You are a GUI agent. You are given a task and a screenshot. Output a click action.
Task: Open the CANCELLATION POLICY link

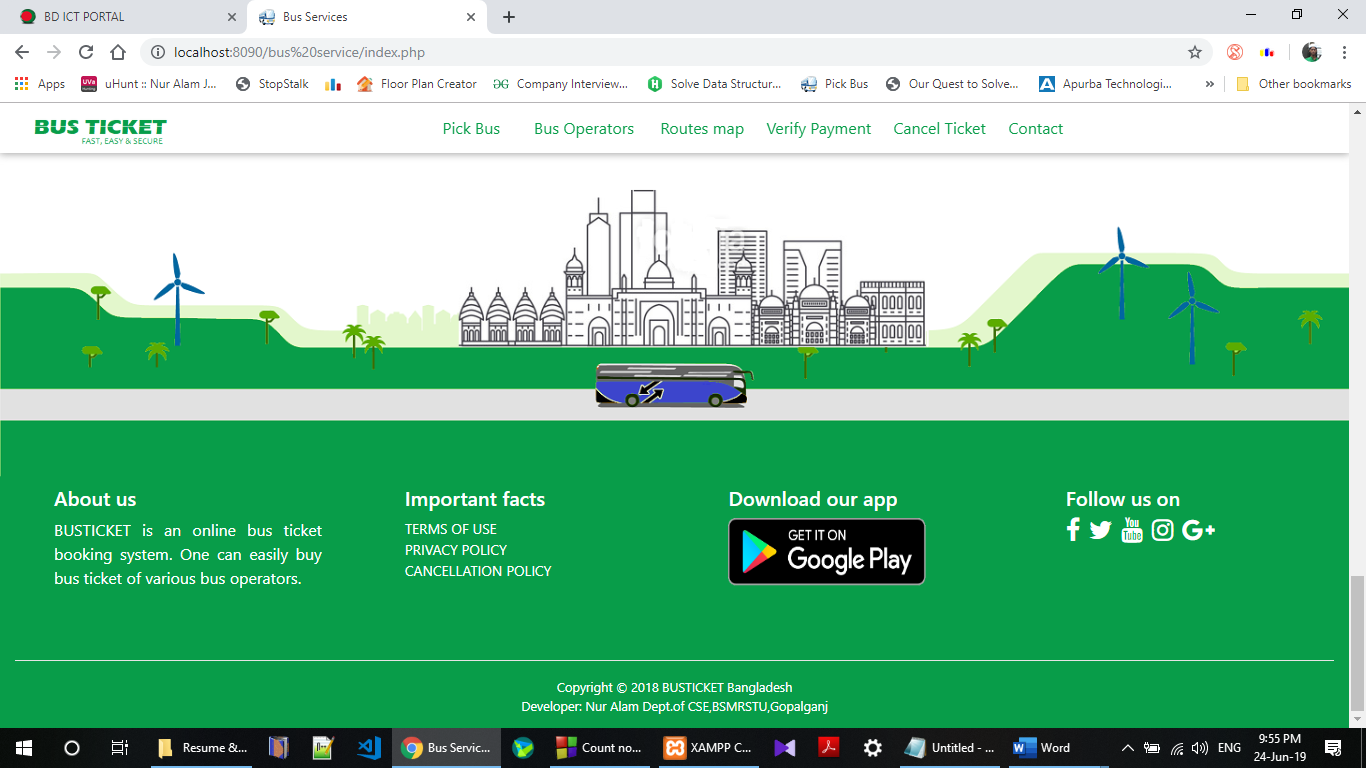478,571
